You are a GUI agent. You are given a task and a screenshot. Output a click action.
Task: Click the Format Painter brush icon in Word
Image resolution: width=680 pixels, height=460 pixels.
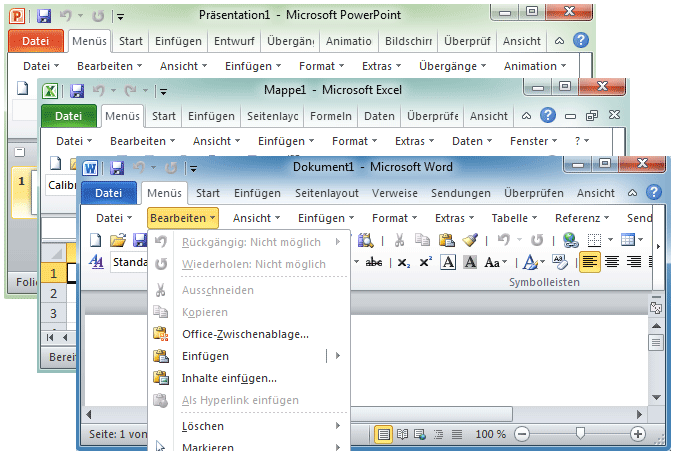471,240
